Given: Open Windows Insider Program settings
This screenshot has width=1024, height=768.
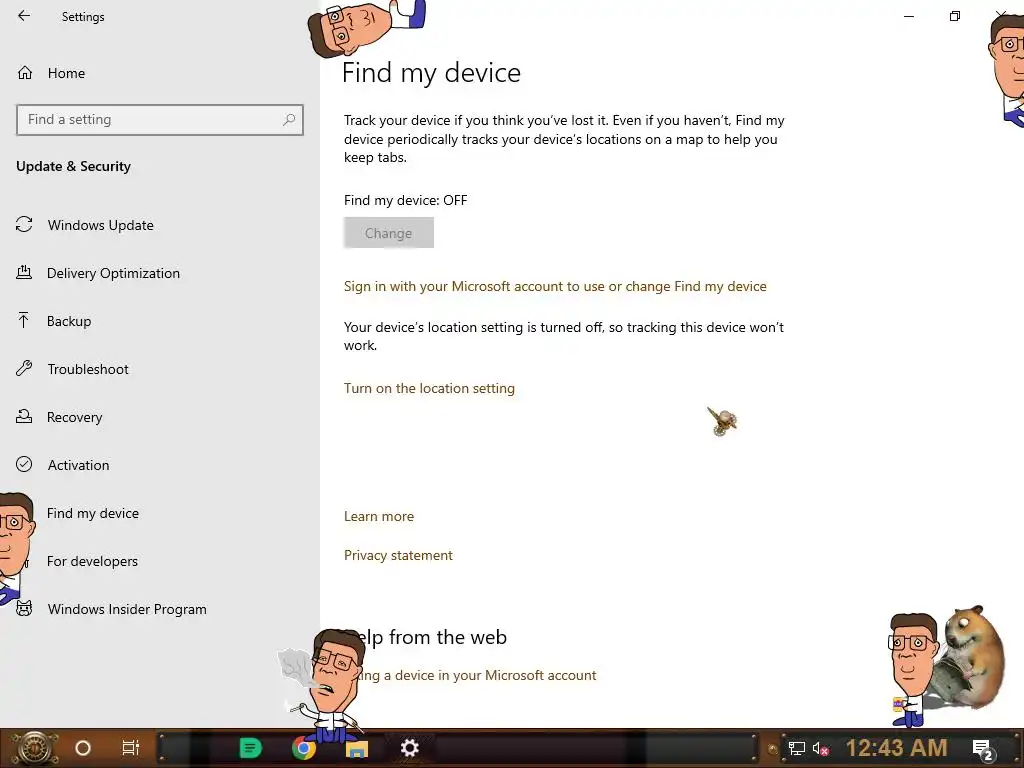Looking at the screenshot, I should click(x=127, y=609).
